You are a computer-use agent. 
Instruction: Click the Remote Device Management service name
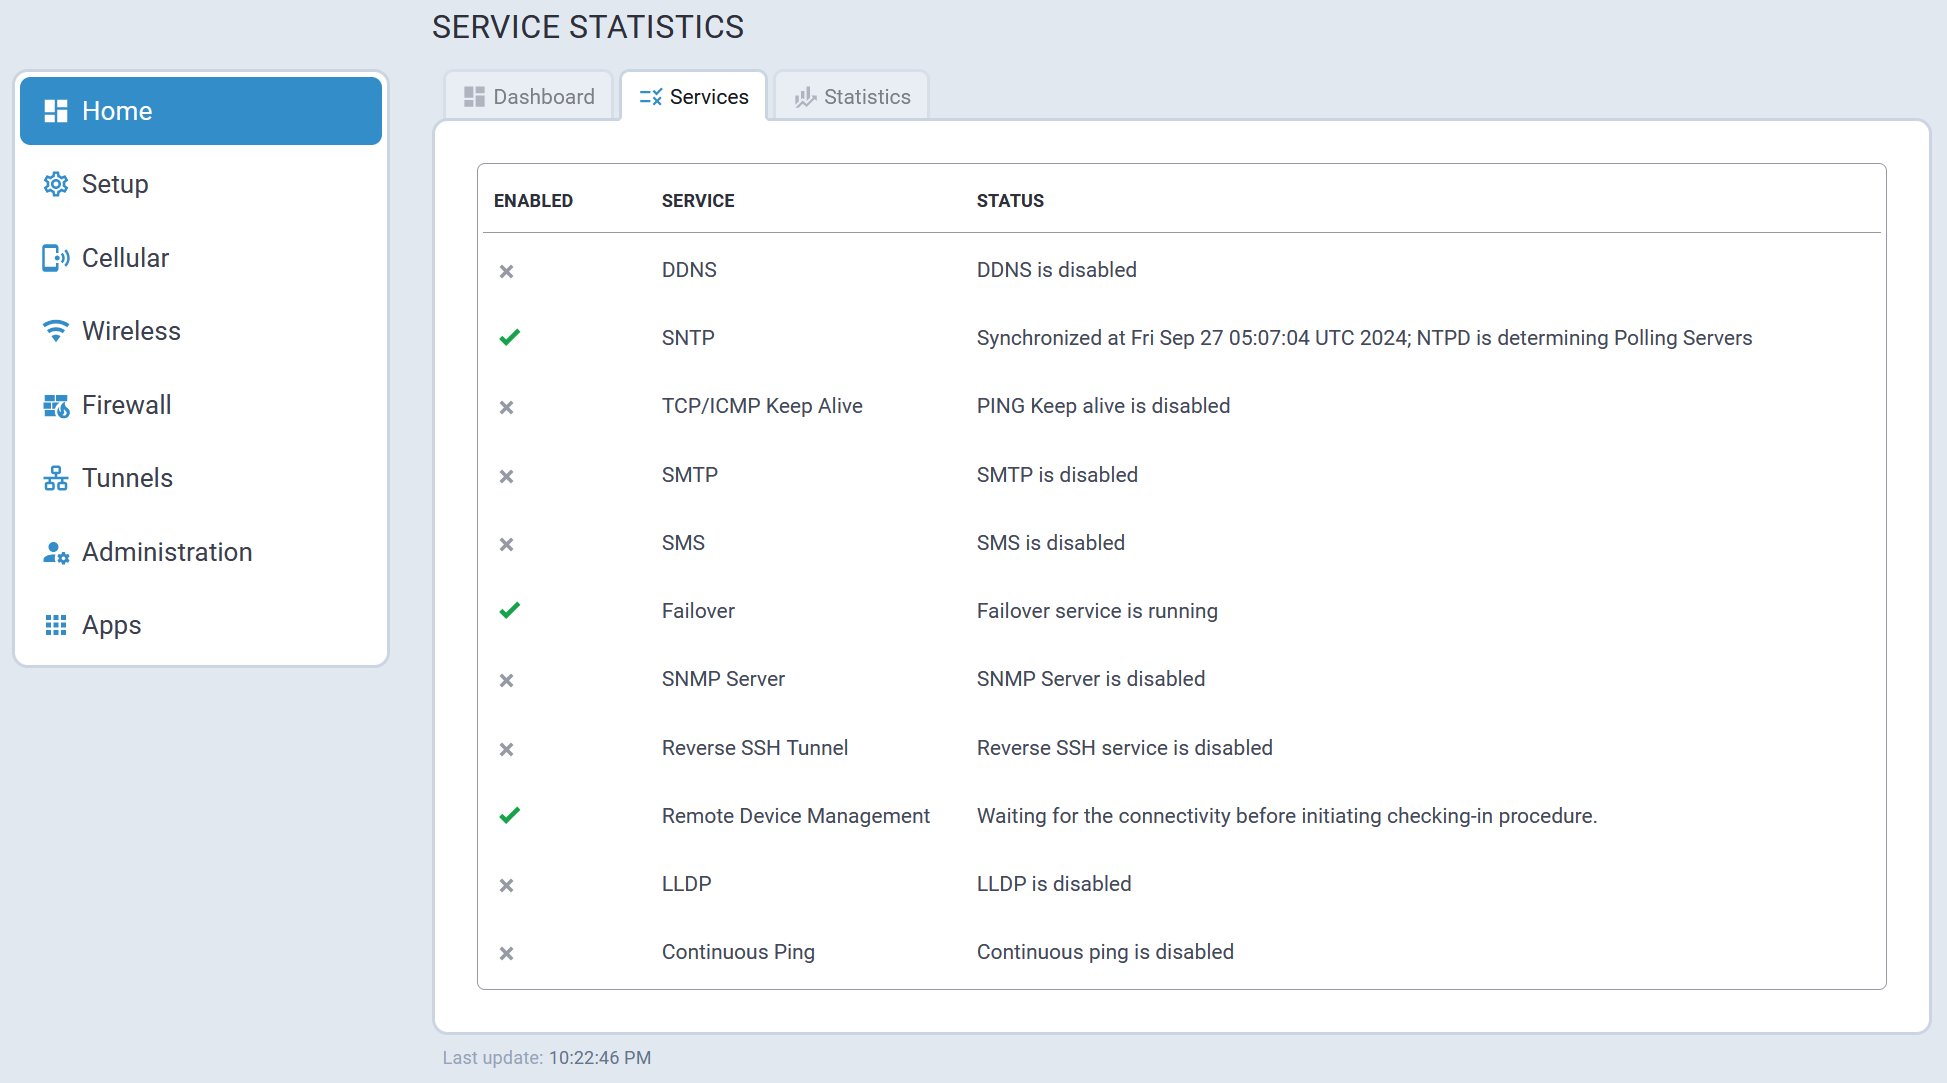(795, 816)
